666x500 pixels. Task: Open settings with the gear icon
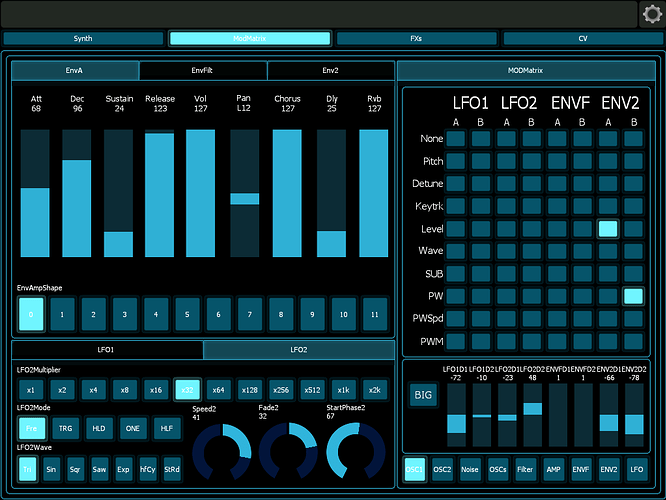[651, 14]
